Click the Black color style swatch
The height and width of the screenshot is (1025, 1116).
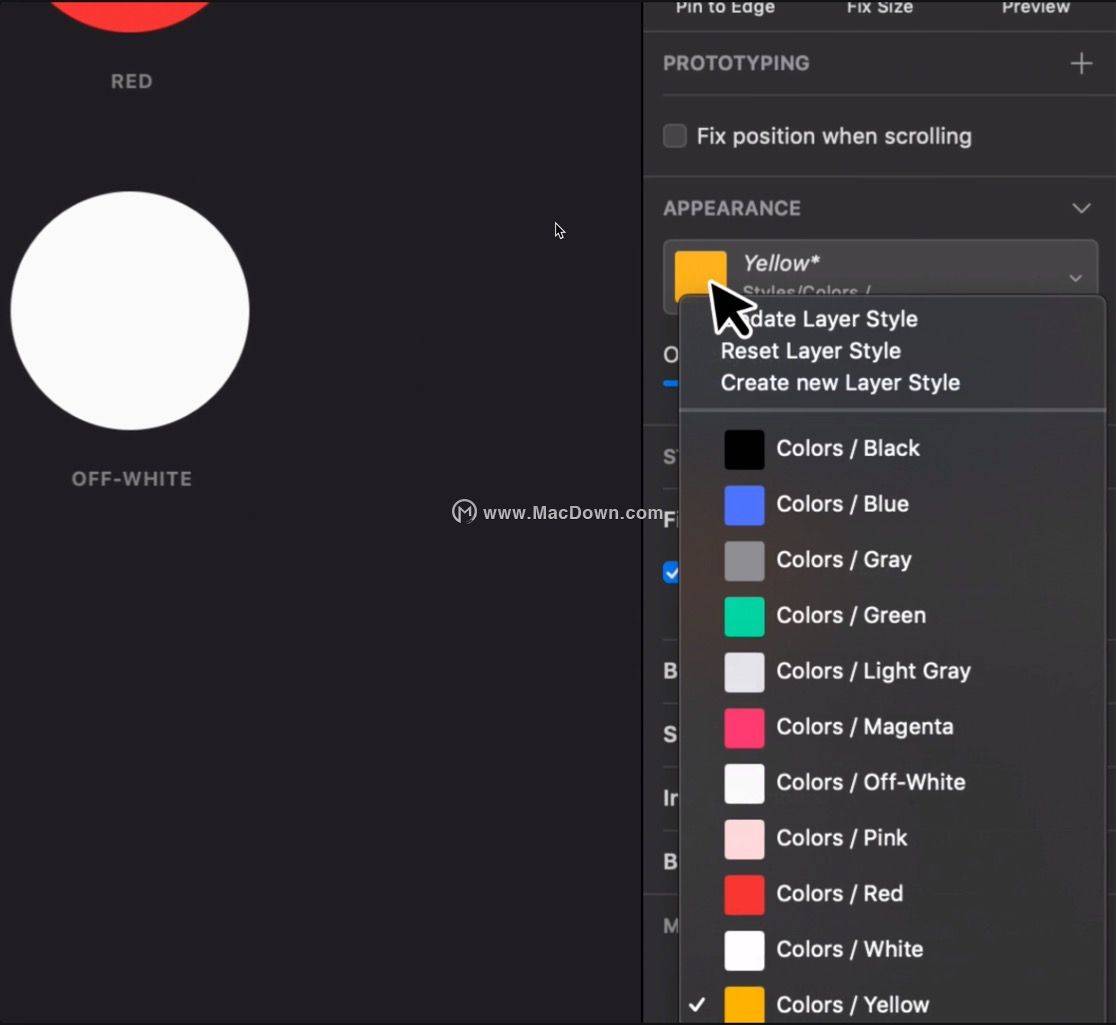(744, 449)
